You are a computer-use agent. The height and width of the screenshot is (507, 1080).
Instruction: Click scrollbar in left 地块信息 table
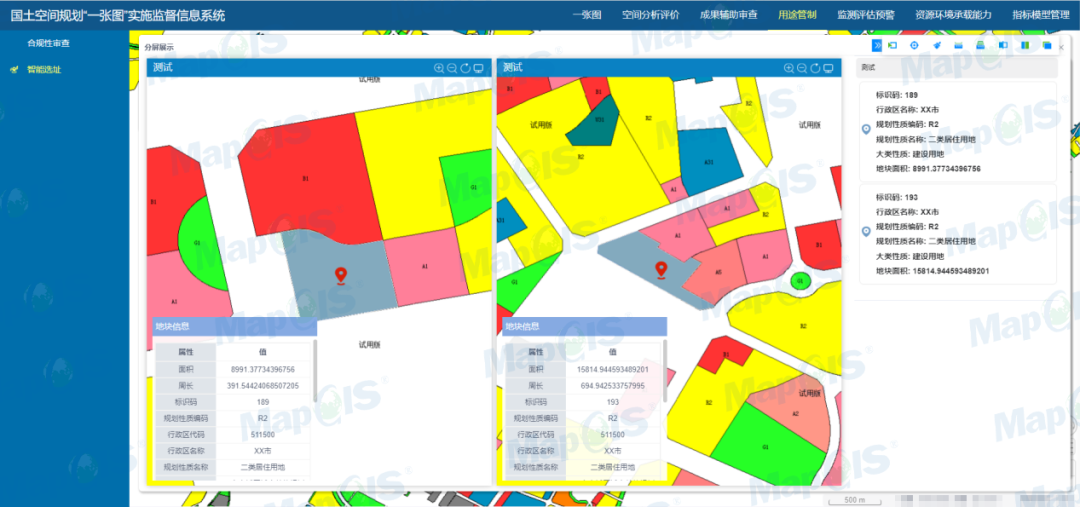click(315, 370)
